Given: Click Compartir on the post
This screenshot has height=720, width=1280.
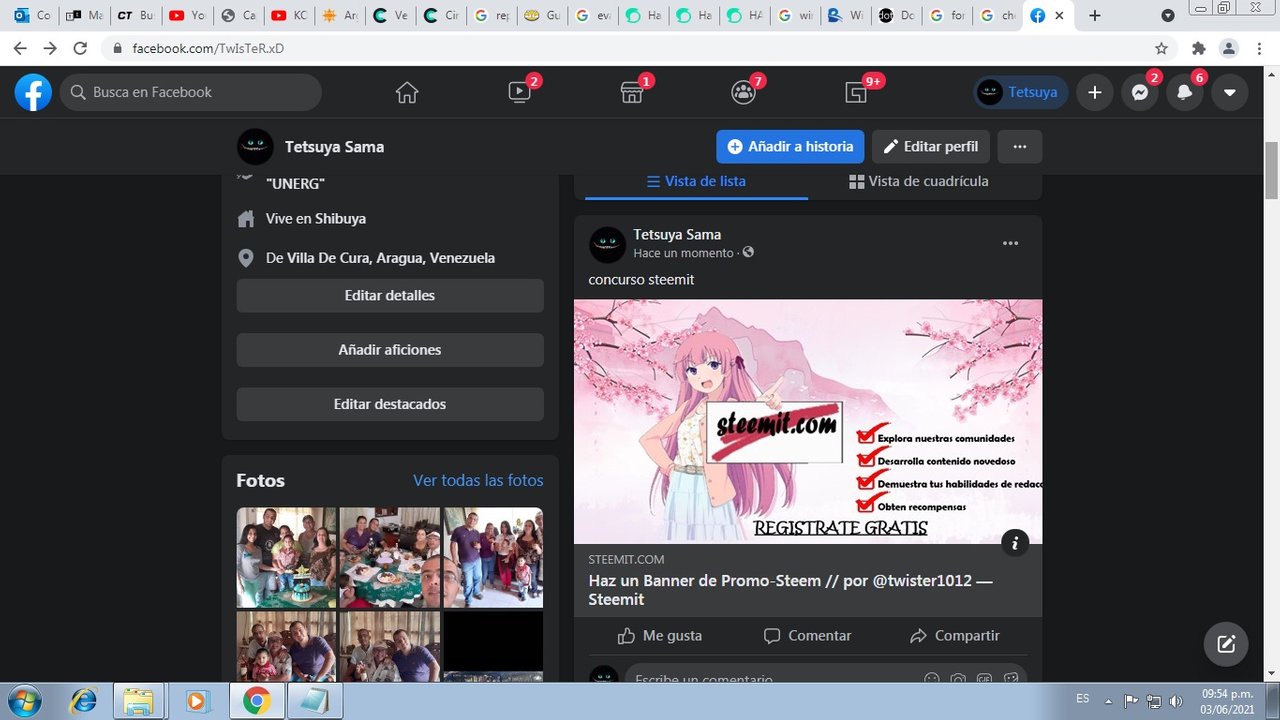Looking at the screenshot, I should (x=954, y=636).
